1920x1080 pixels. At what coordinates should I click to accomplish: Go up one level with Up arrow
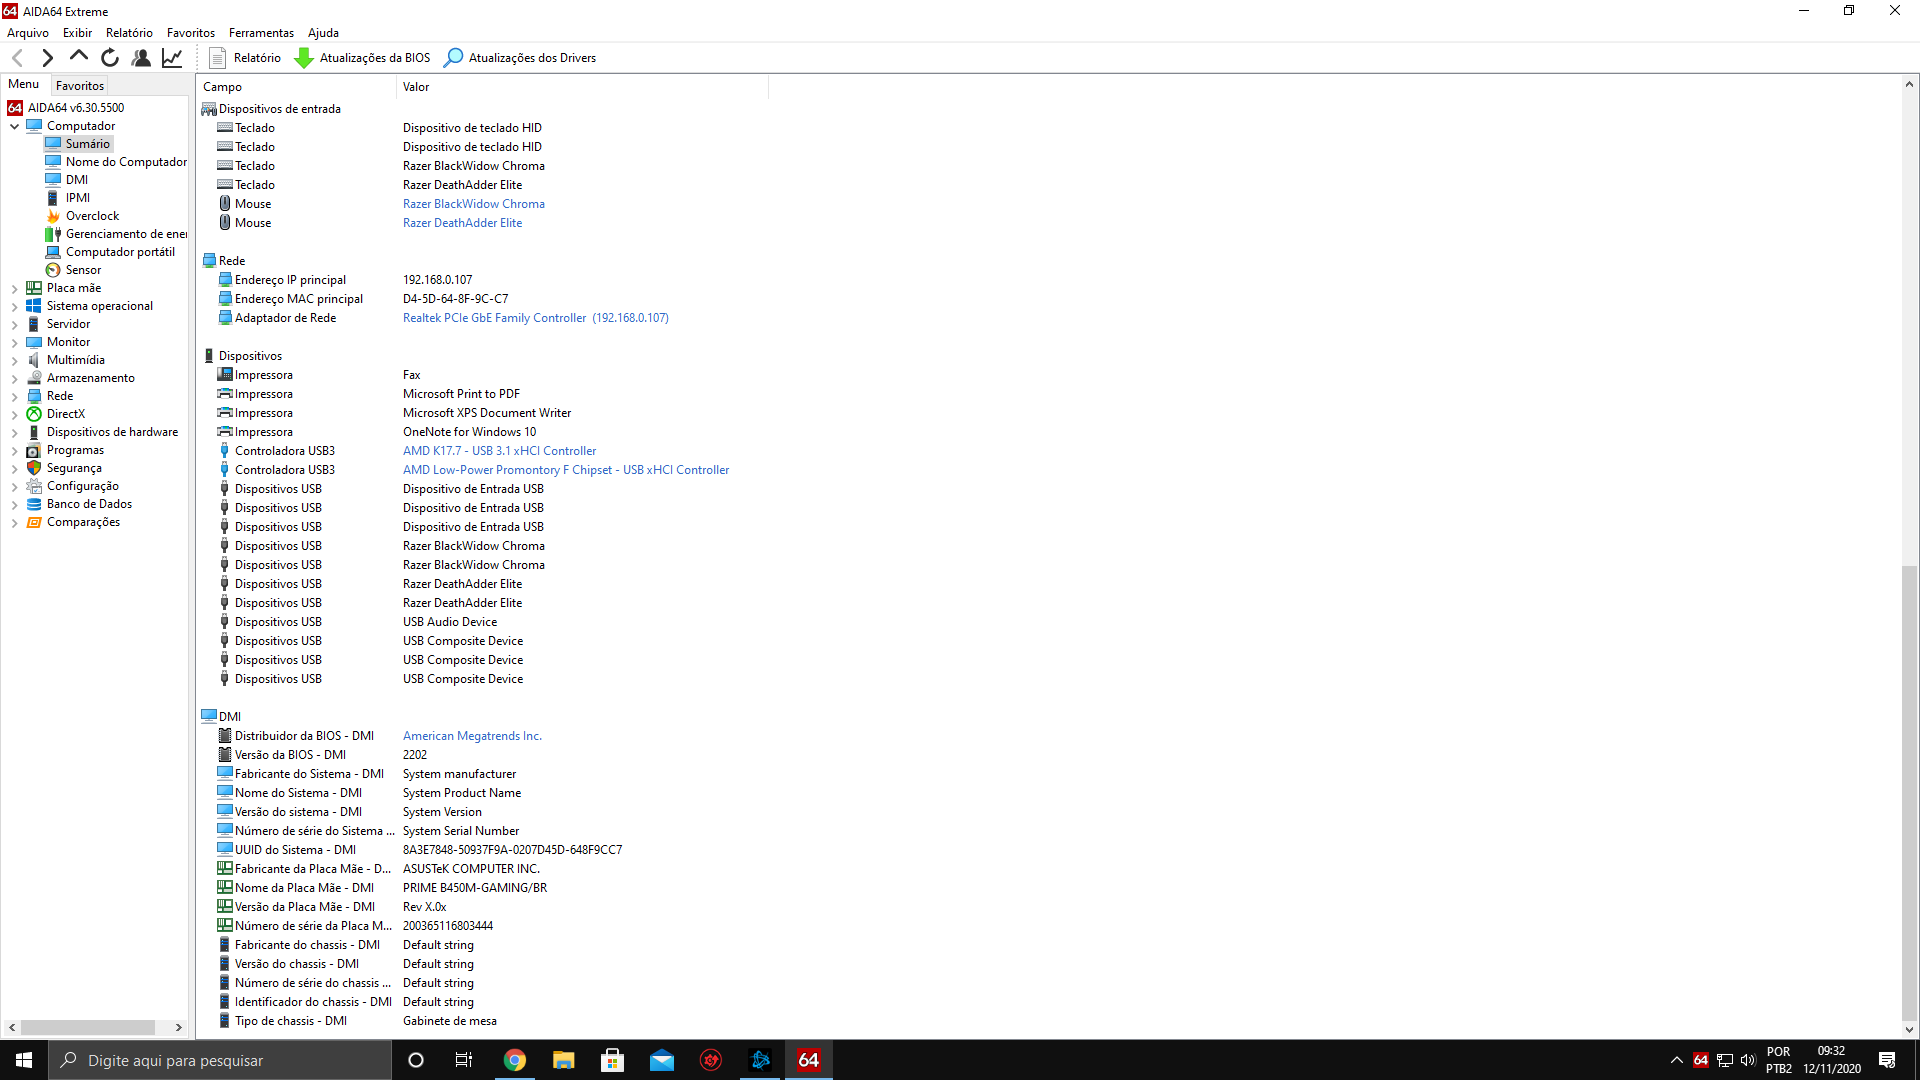point(78,57)
